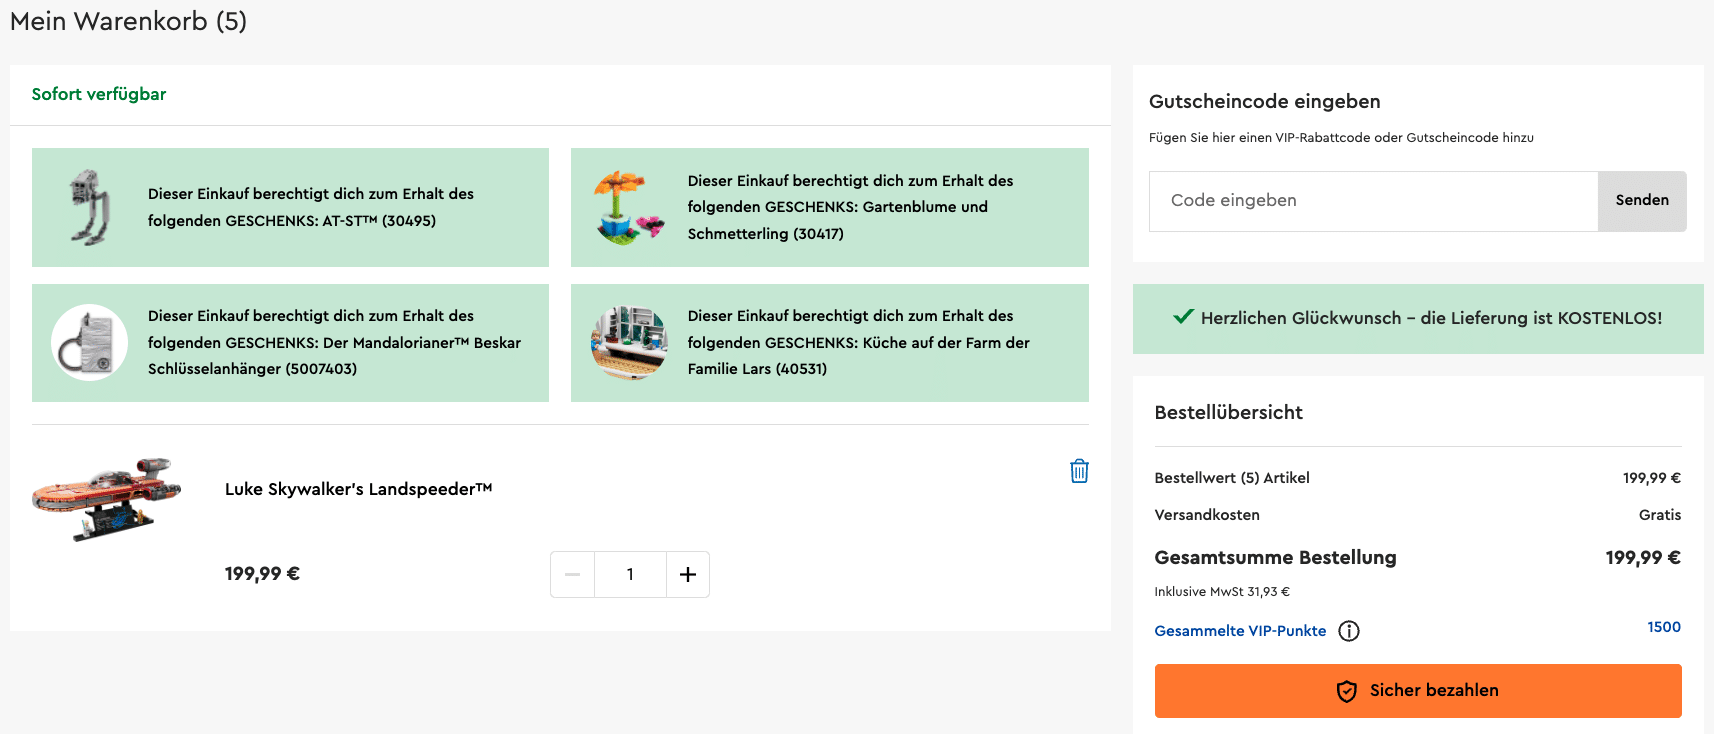Select Gartenblume und Schmetterling (30417) gift text
This screenshot has height=734, width=1714.
[x=850, y=207]
